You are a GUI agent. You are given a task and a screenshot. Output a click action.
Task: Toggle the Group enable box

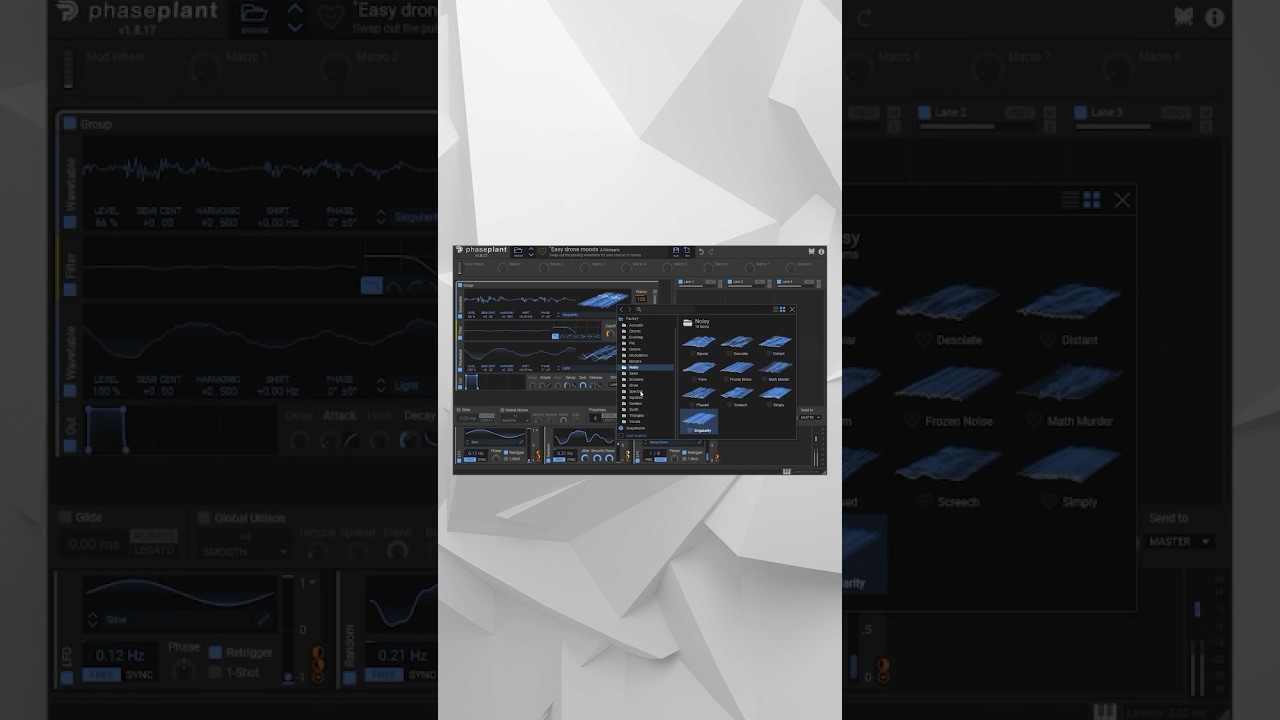click(x=460, y=285)
